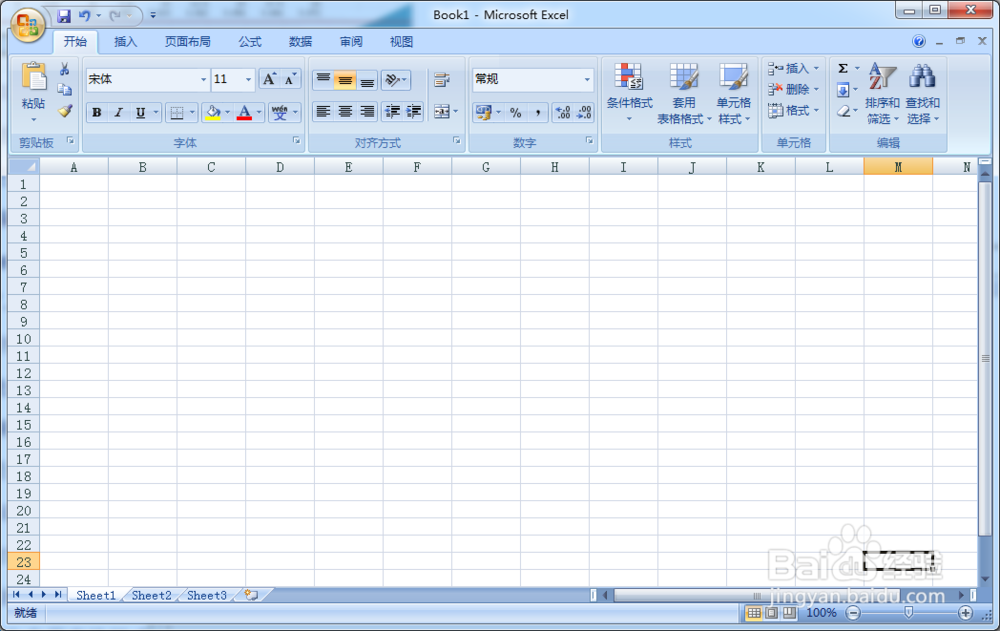The width and height of the screenshot is (1000, 631).
Task: Customize quick access toolbar dropdown
Action: (x=153, y=15)
